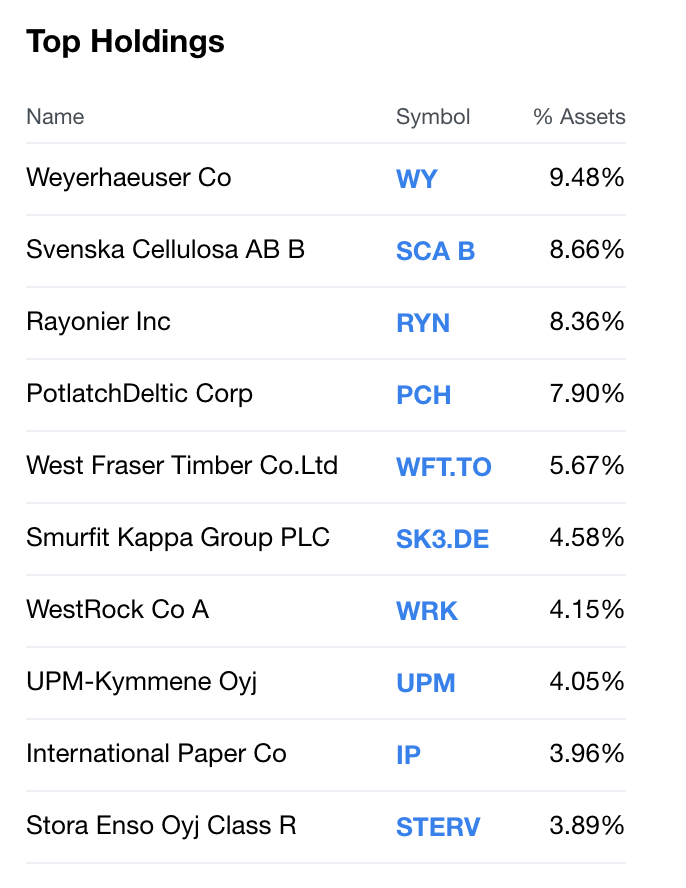Select the UPM-Kymmene Oyj company name
686x888 pixels.
140,682
